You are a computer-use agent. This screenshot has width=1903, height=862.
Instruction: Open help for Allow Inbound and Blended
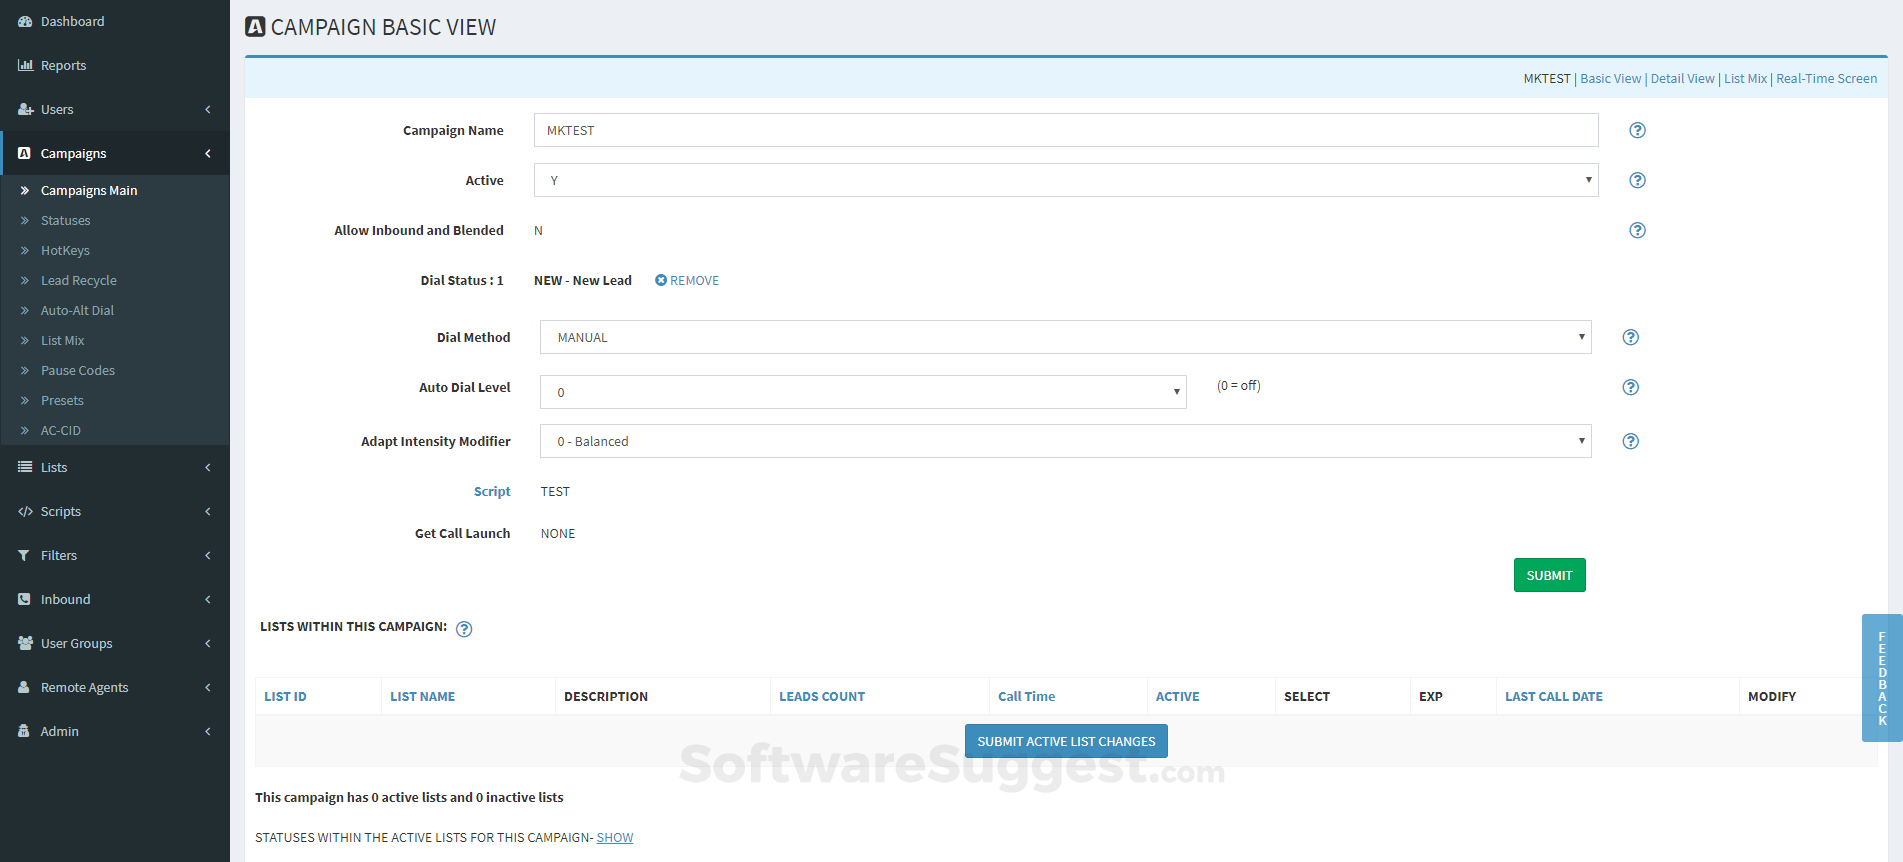click(1637, 230)
